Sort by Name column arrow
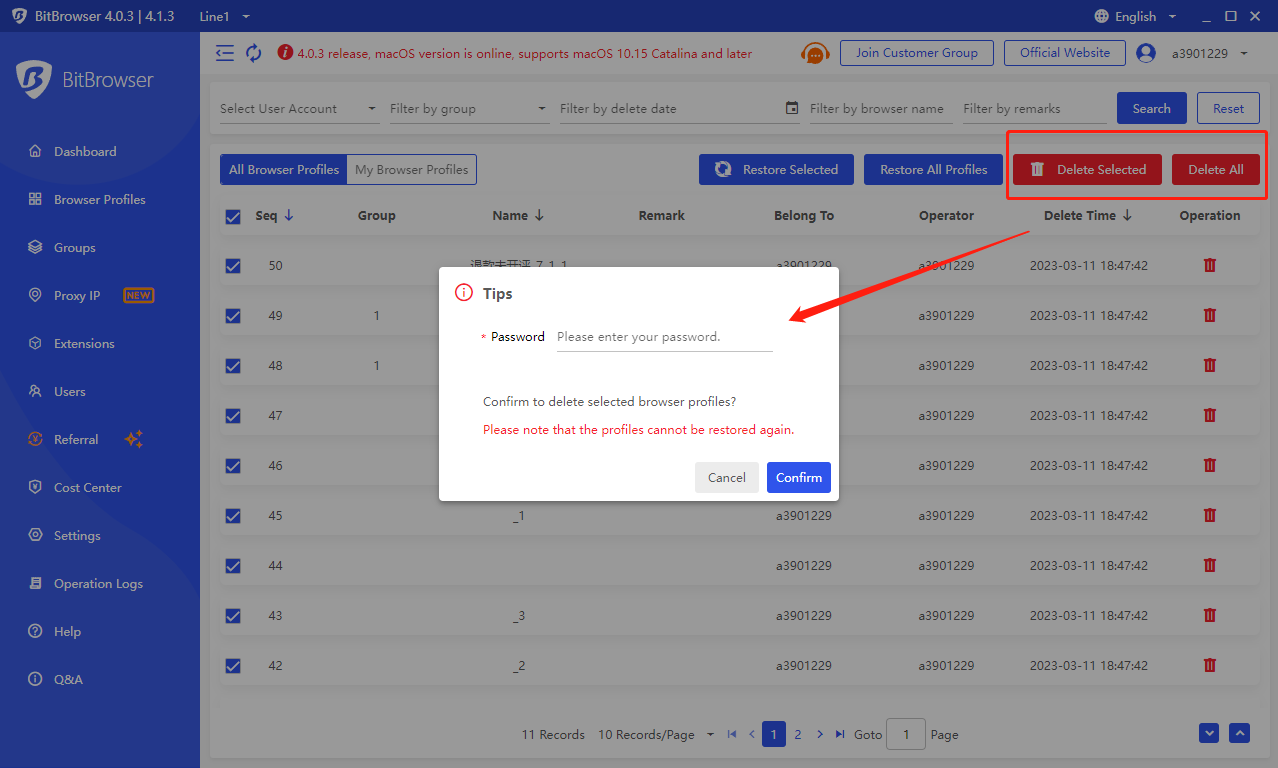 click(539, 215)
